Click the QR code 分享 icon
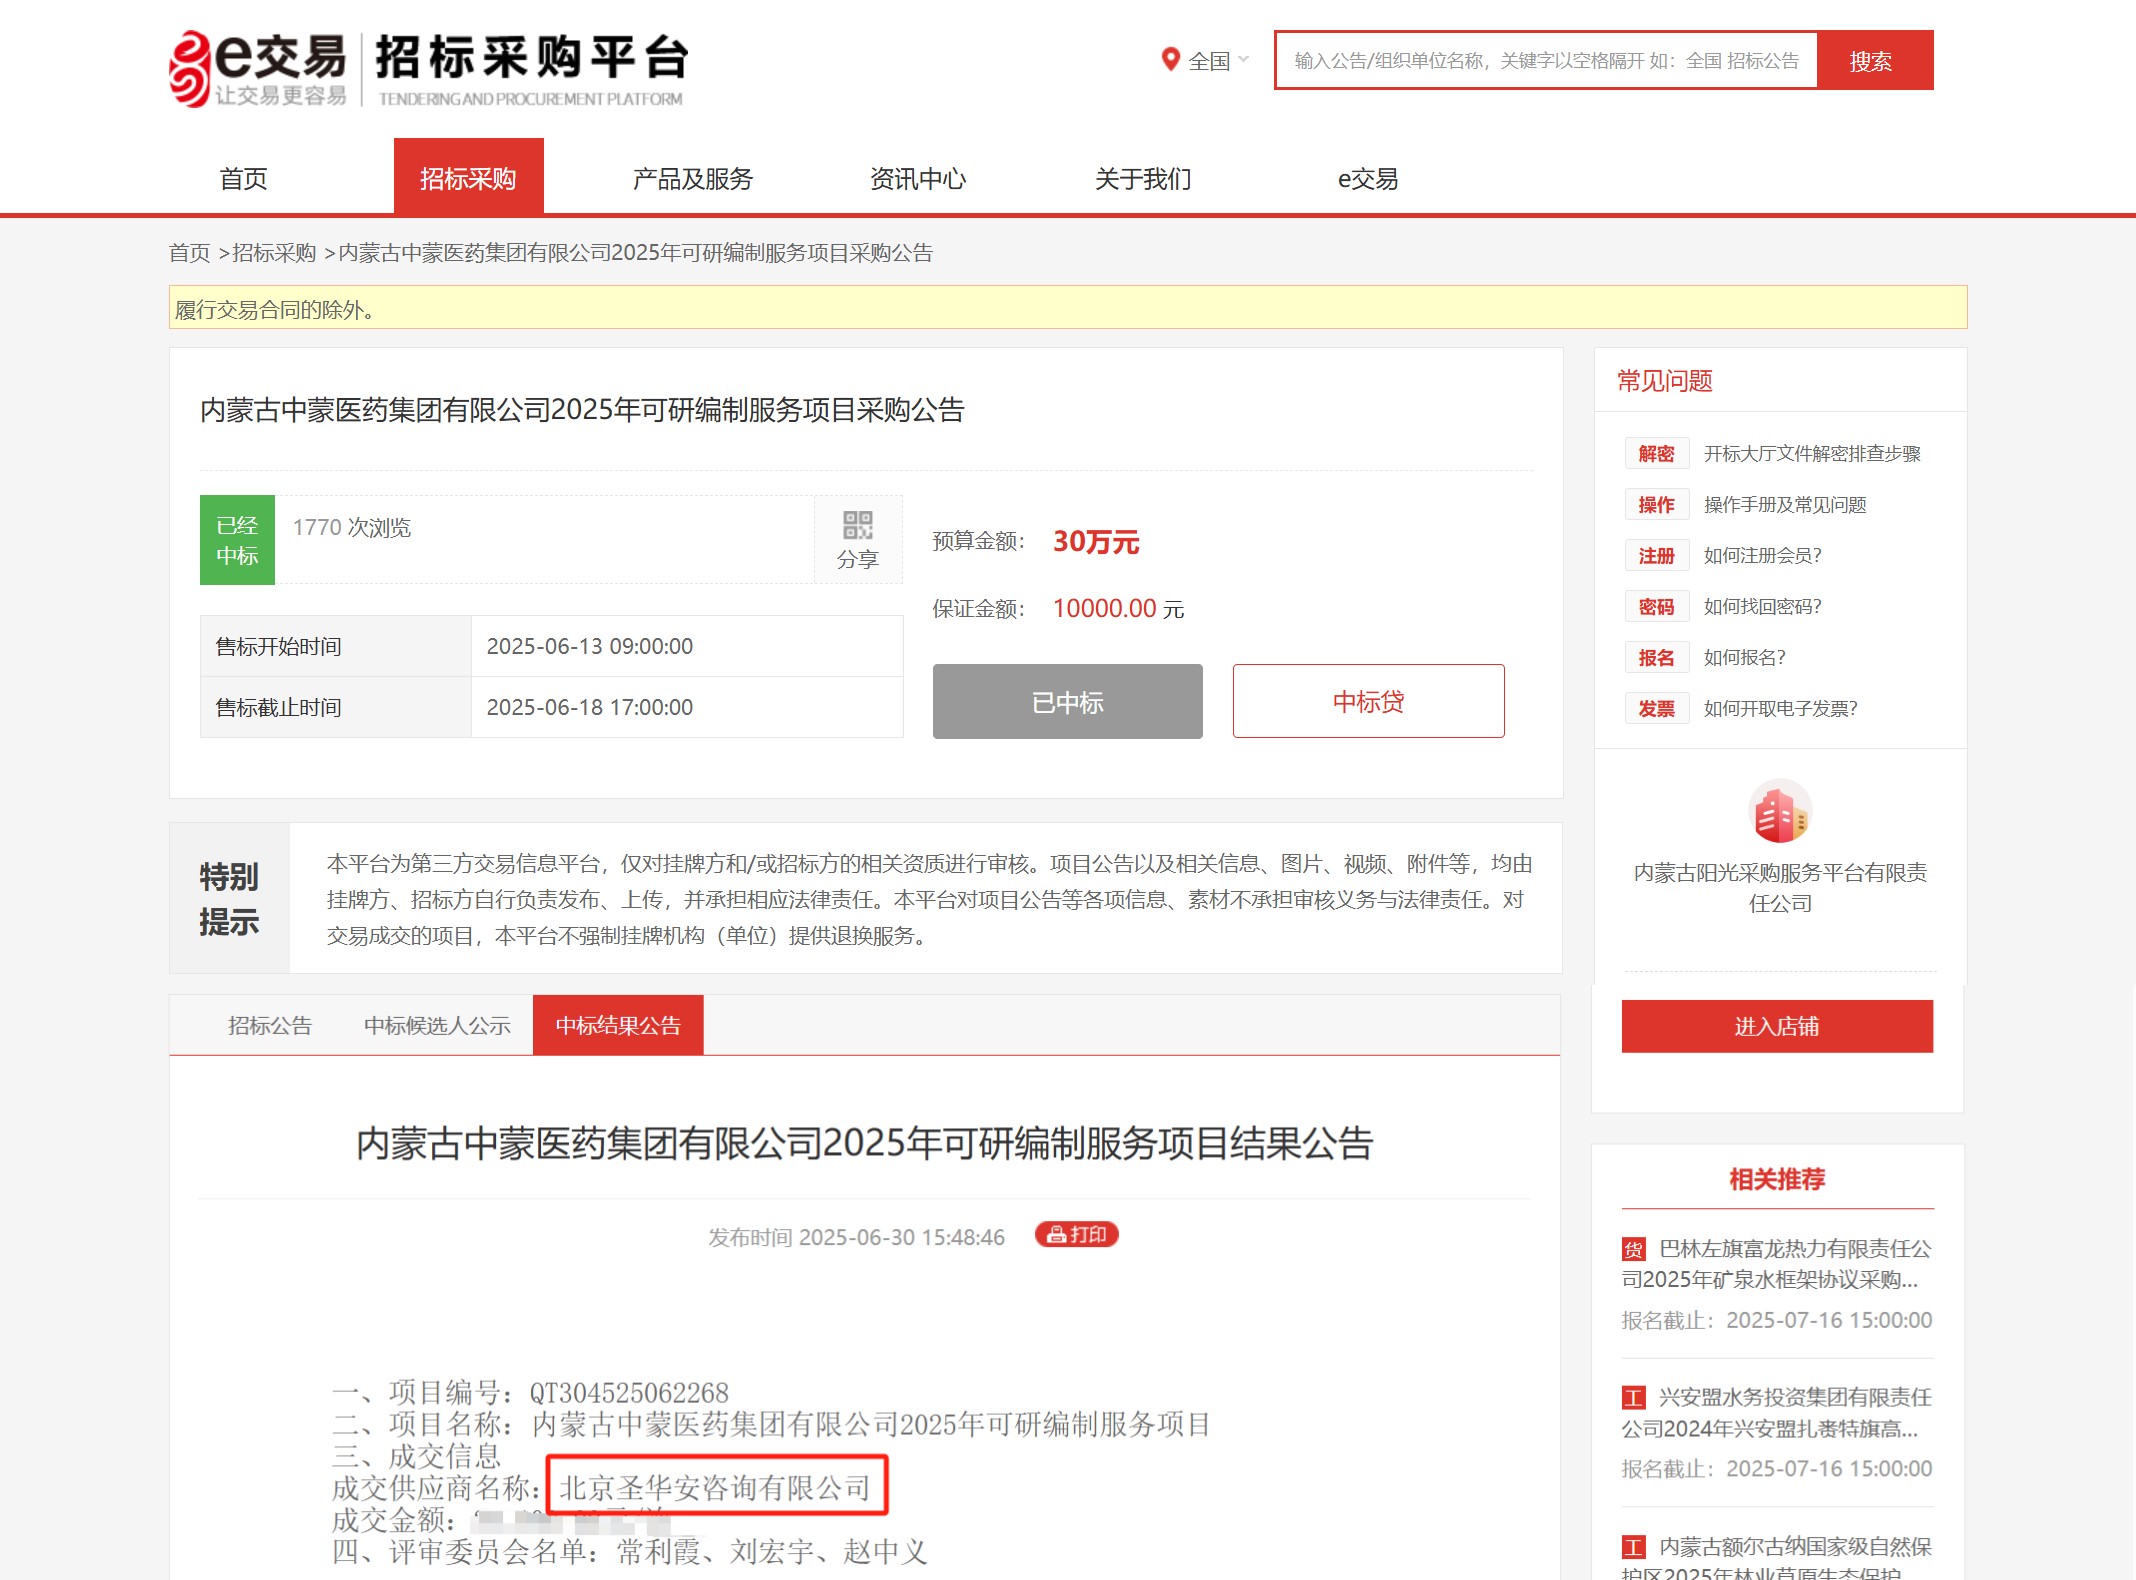This screenshot has height=1580, width=2136. [x=858, y=539]
